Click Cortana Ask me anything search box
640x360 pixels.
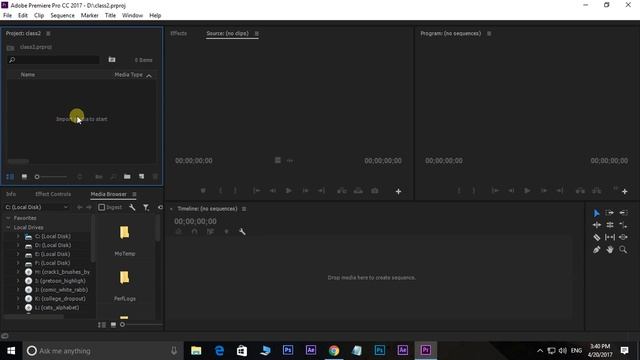102,351
